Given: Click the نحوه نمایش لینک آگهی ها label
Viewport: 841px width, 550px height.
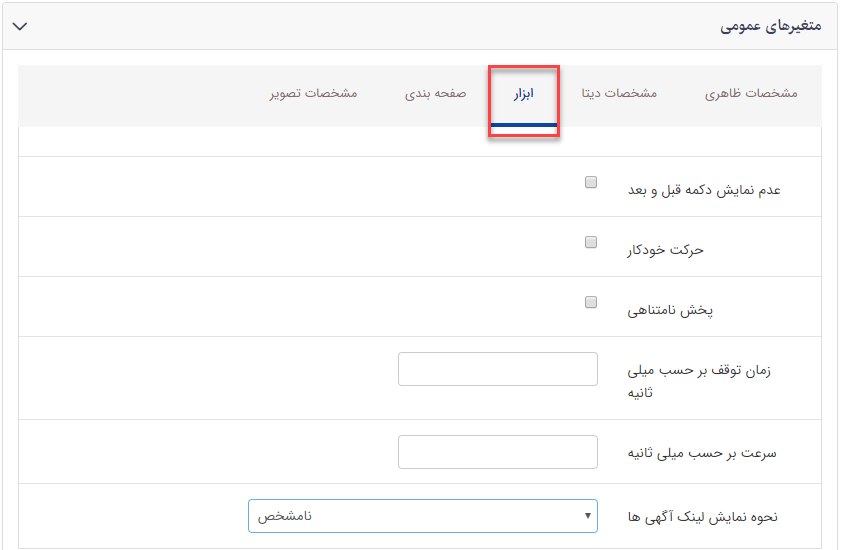Looking at the screenshot, I should 701,517.
